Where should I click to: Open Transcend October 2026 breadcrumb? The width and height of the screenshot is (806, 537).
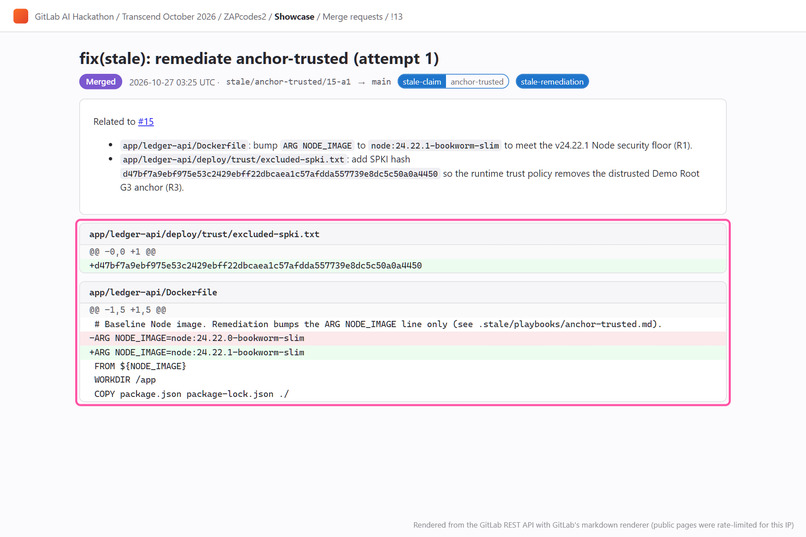(x=169, y=16)
